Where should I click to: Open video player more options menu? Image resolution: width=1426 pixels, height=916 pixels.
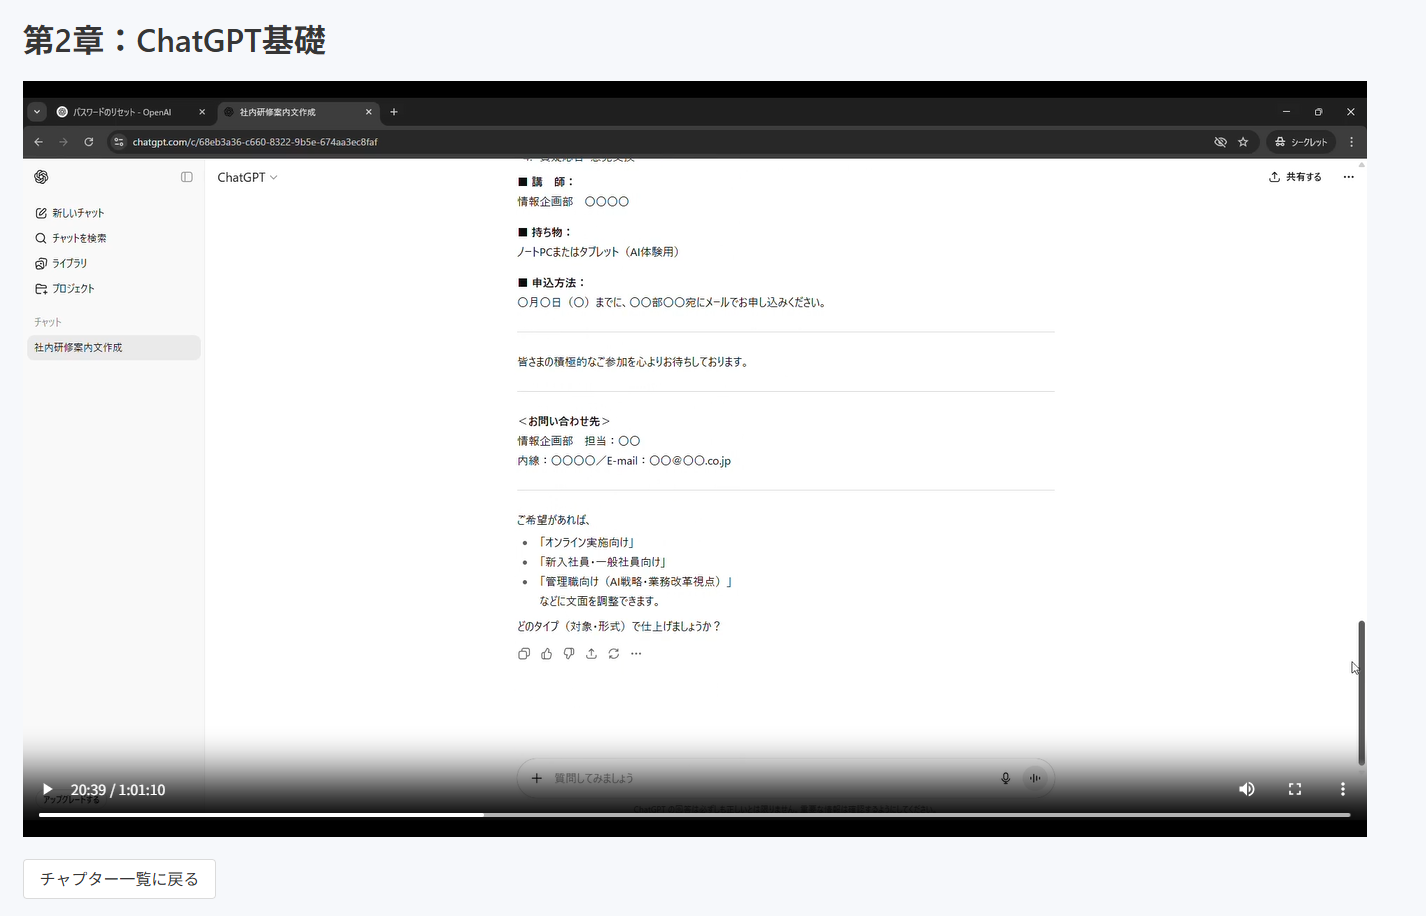1343,789
